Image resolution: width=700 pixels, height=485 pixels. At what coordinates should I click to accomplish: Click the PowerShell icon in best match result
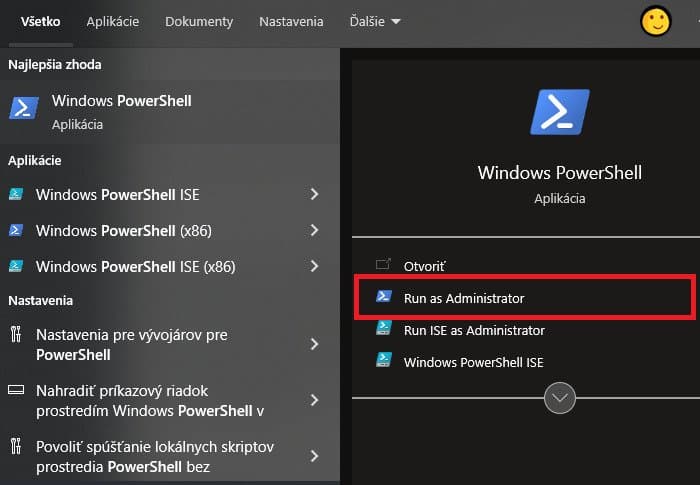[x=24, y=108]
